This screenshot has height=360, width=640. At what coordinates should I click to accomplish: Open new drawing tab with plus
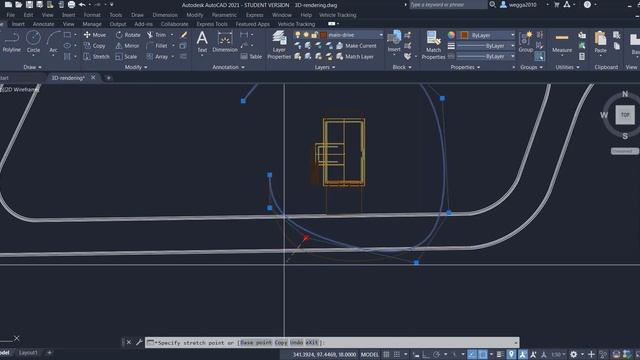coord(109,78)
